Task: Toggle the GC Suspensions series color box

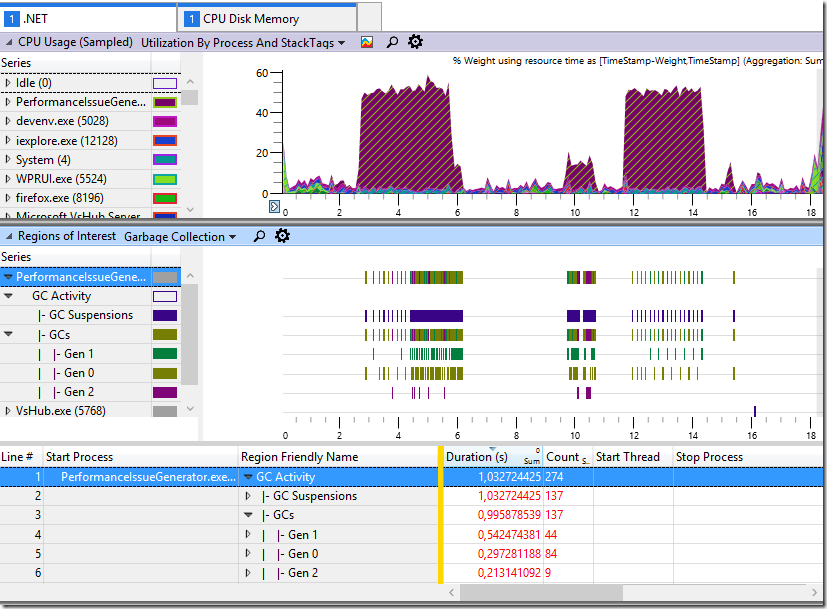Action: [165, 315]
